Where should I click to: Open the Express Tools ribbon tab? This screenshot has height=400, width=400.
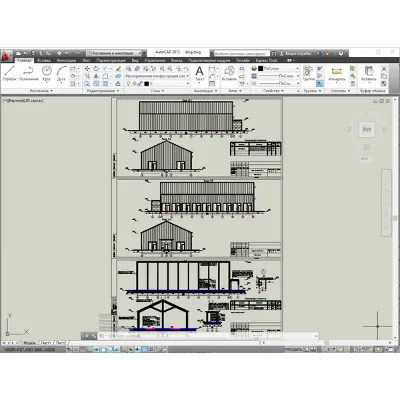(x=266, y=60)
